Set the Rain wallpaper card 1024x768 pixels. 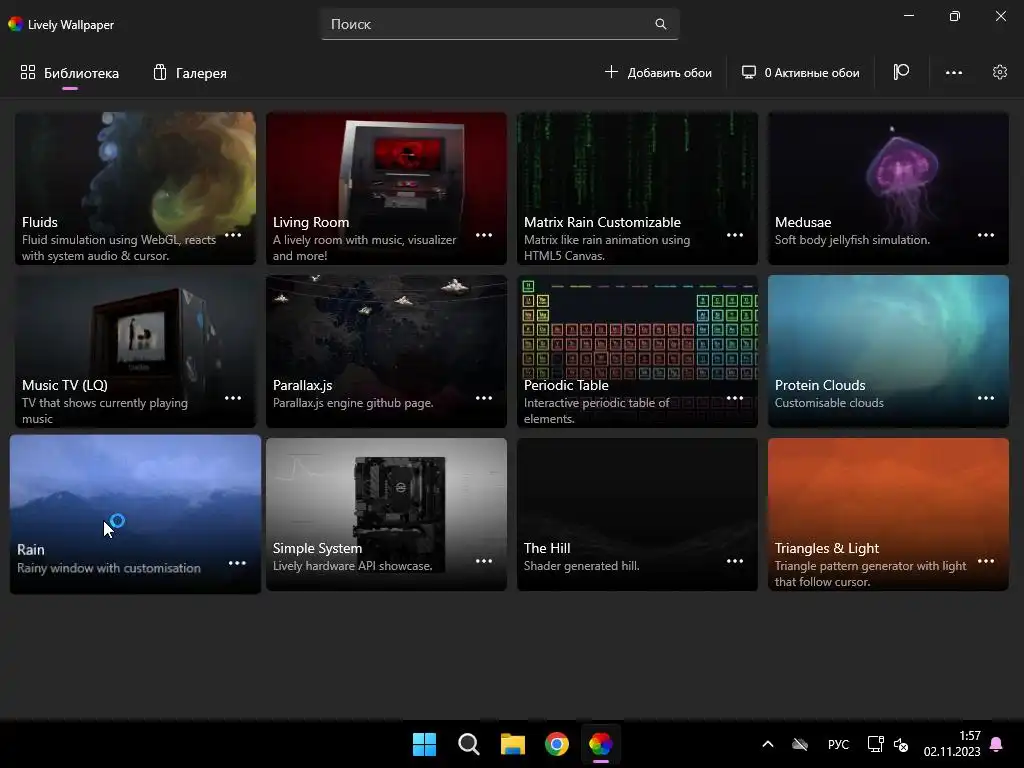tap(135, 515)
